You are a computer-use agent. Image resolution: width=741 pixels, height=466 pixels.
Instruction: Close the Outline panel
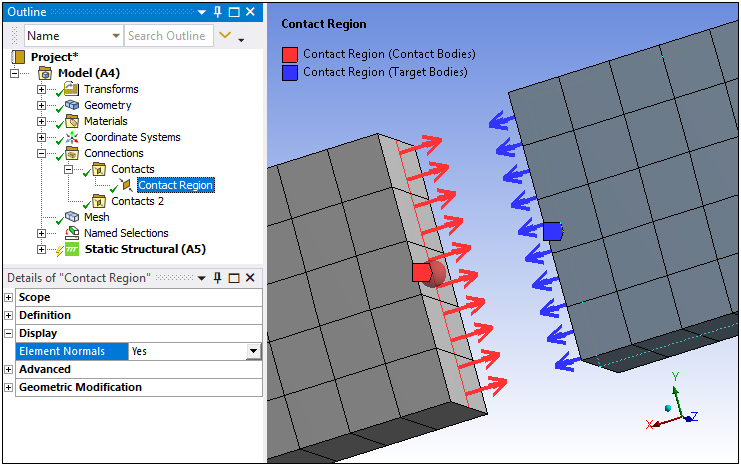coord(250,12)
